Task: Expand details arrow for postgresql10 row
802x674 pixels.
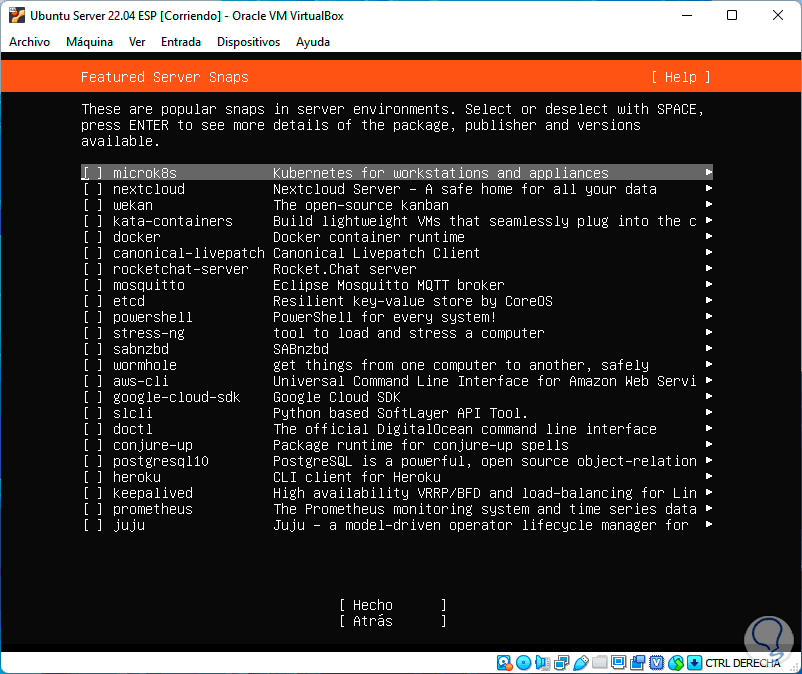Action: pos(708,460)
